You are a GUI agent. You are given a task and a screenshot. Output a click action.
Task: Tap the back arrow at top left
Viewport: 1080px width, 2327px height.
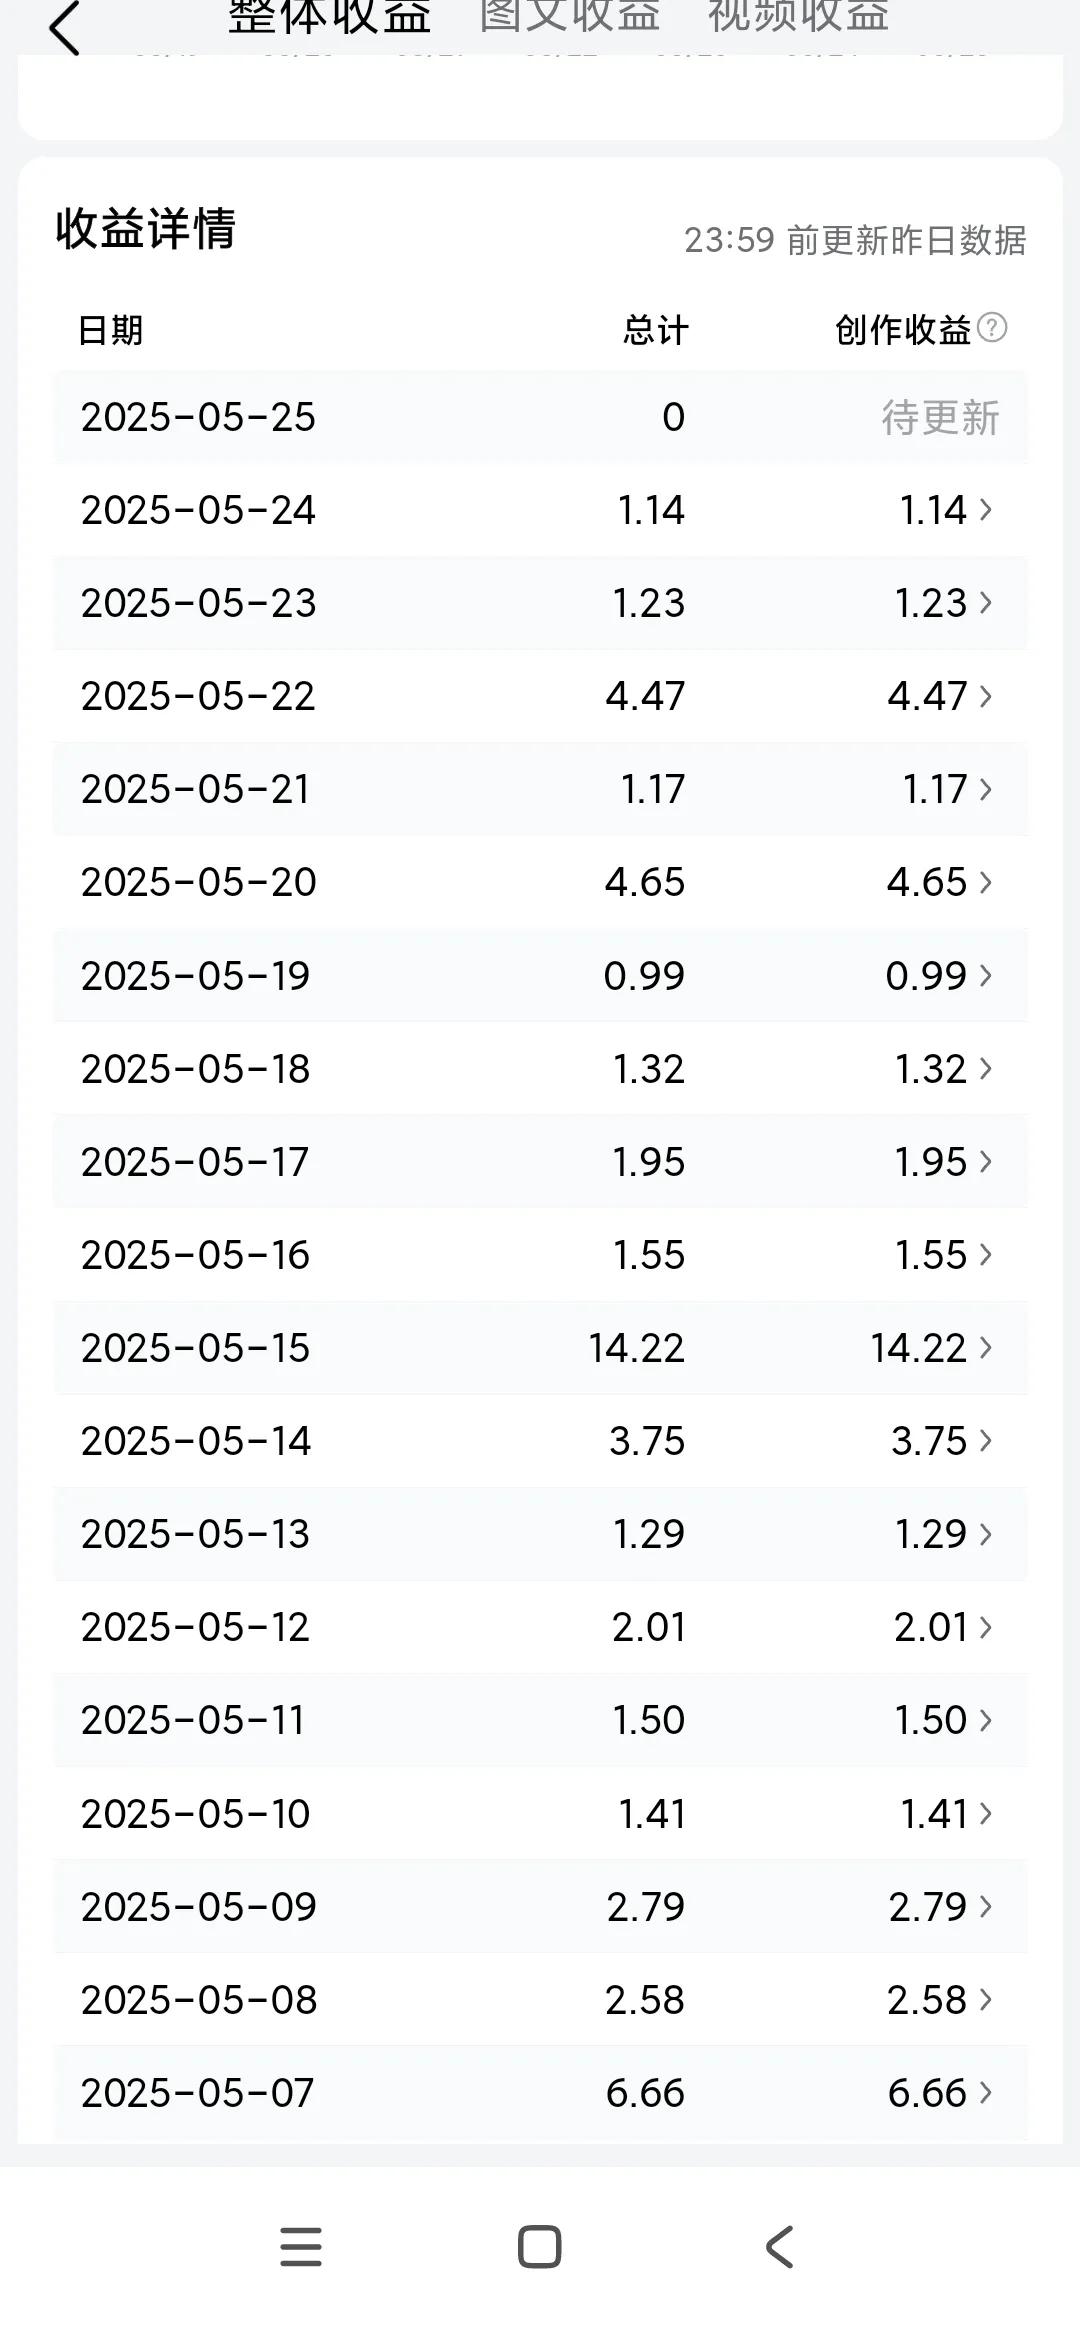pyautogui.click(x=64, y=28)
